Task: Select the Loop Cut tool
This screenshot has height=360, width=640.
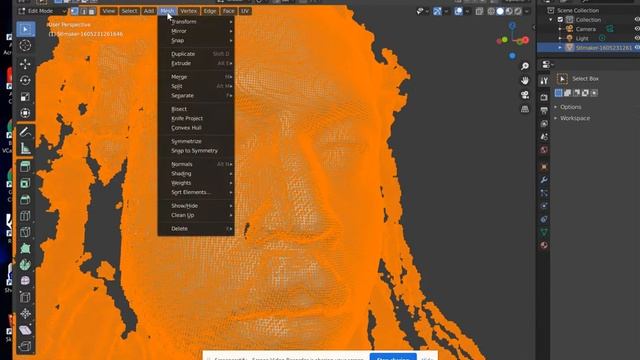Action: [x=25, y=216]
